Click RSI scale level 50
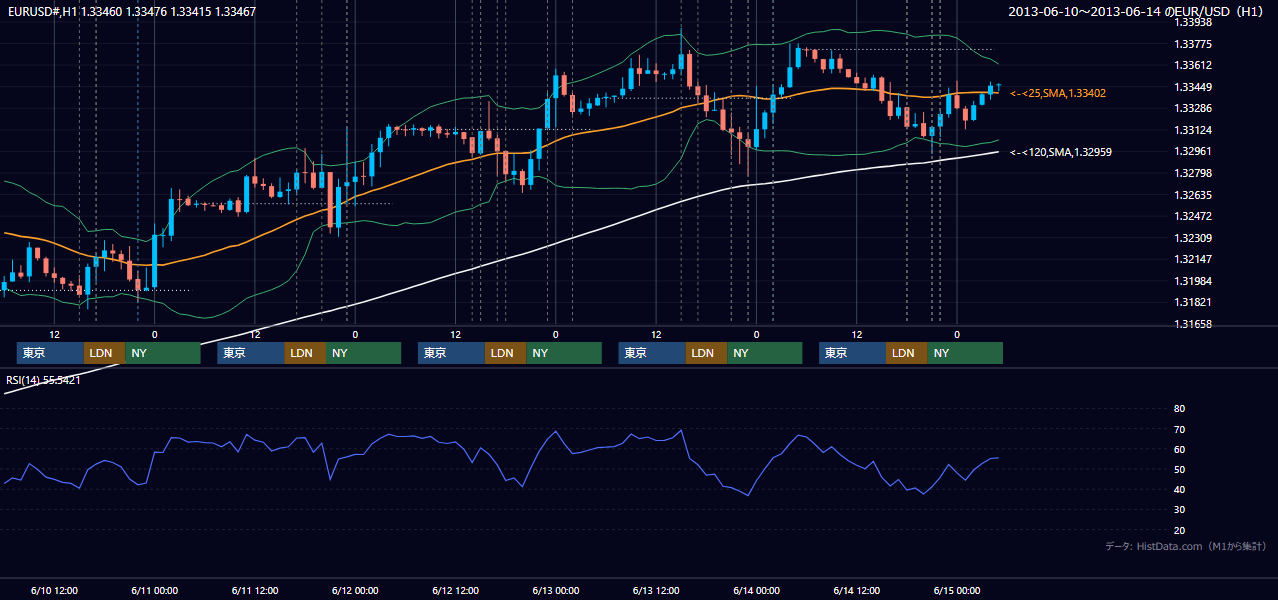1278x600 pixels. pos(1179,469)
